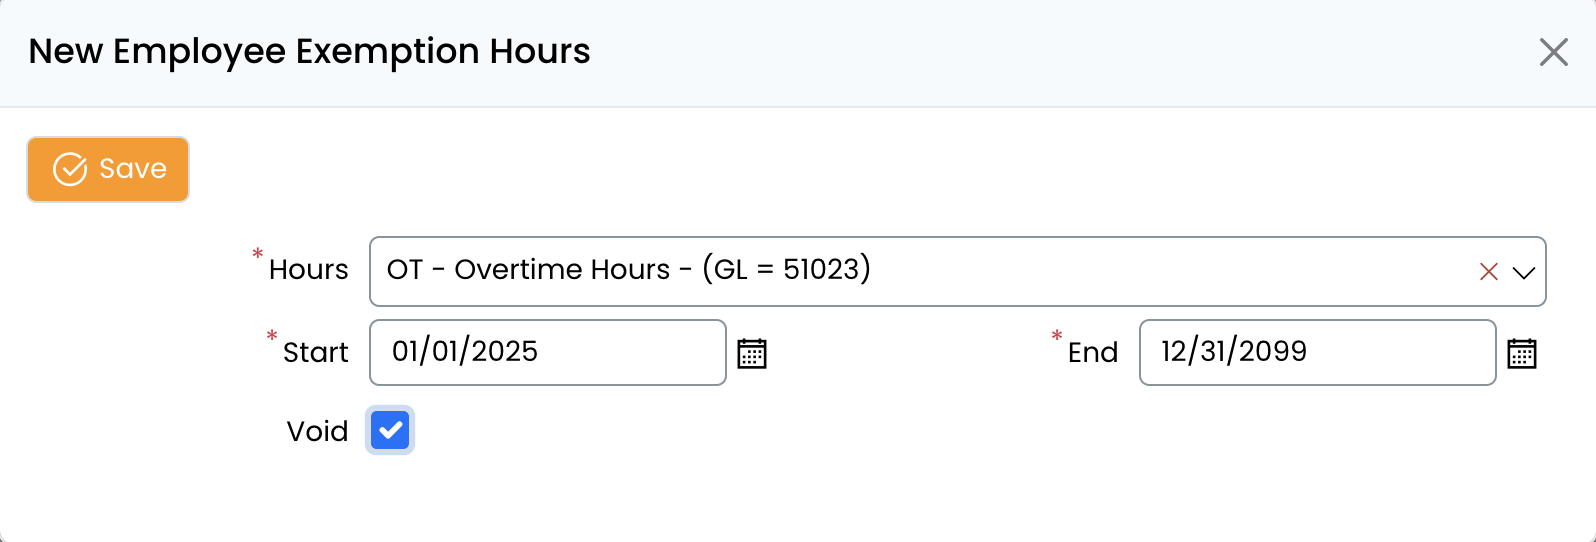Expand the Hours dropdown chevron arrow
This screenshot has width=1596, height=542.
click(1523, 272)
